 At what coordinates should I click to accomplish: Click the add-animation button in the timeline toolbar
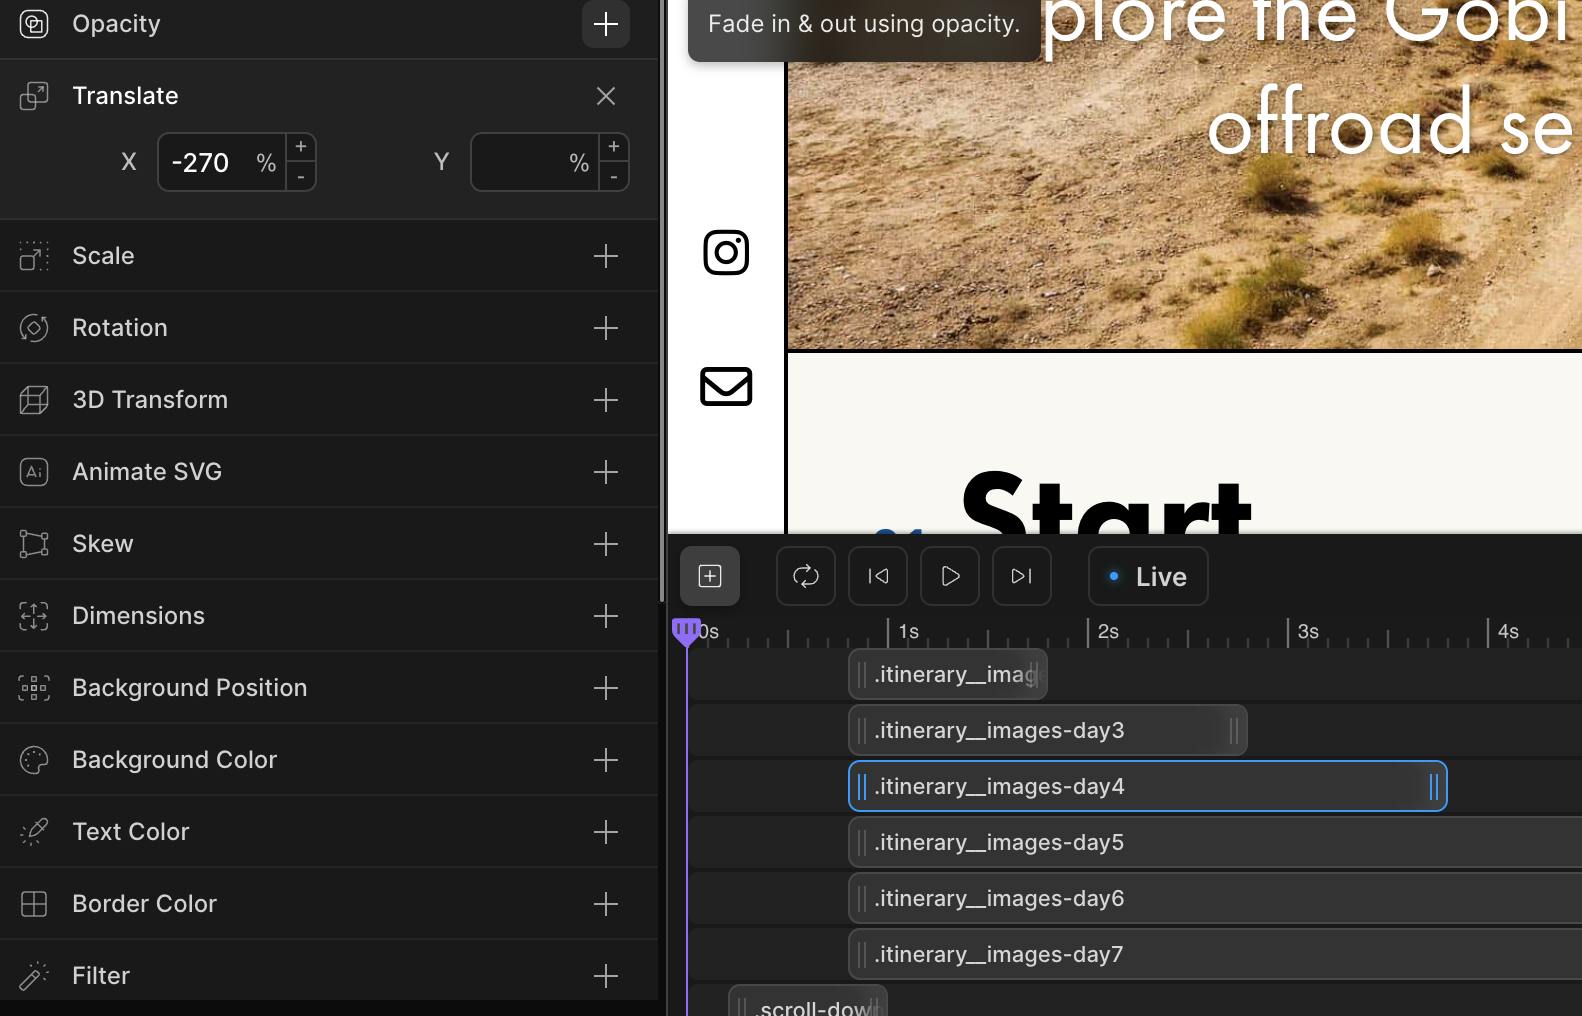[x=709, y=576]
